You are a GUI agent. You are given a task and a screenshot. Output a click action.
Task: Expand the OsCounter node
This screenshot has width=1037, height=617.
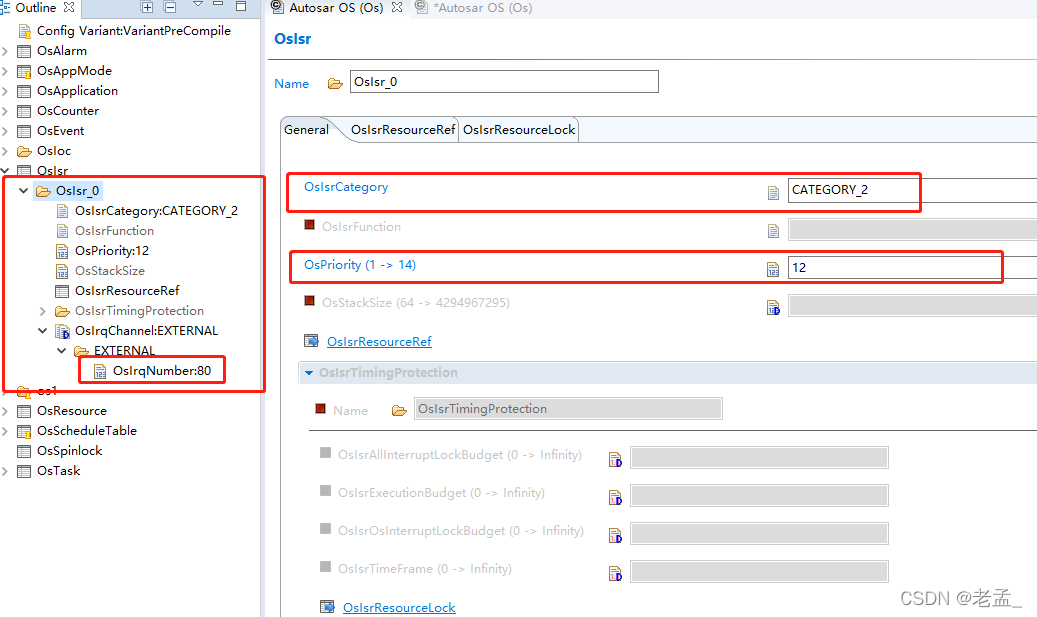pos(5,110)
